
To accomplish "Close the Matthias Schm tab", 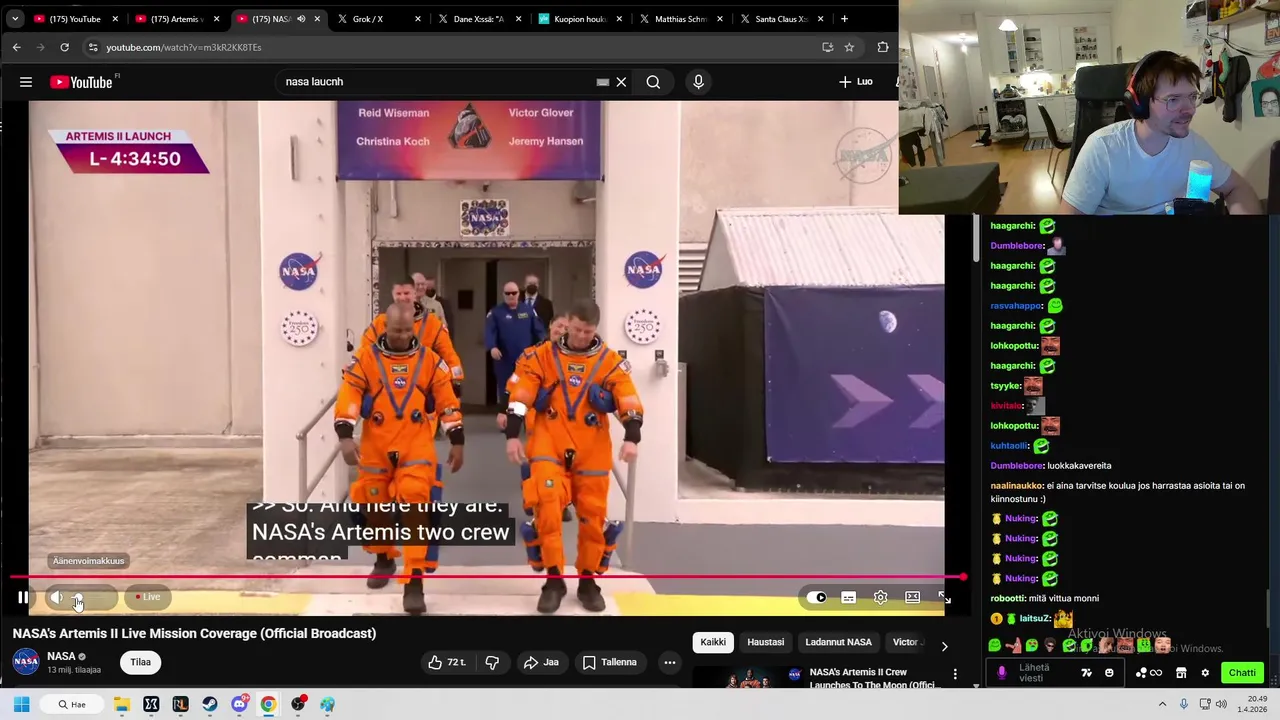I will [720, 19].
